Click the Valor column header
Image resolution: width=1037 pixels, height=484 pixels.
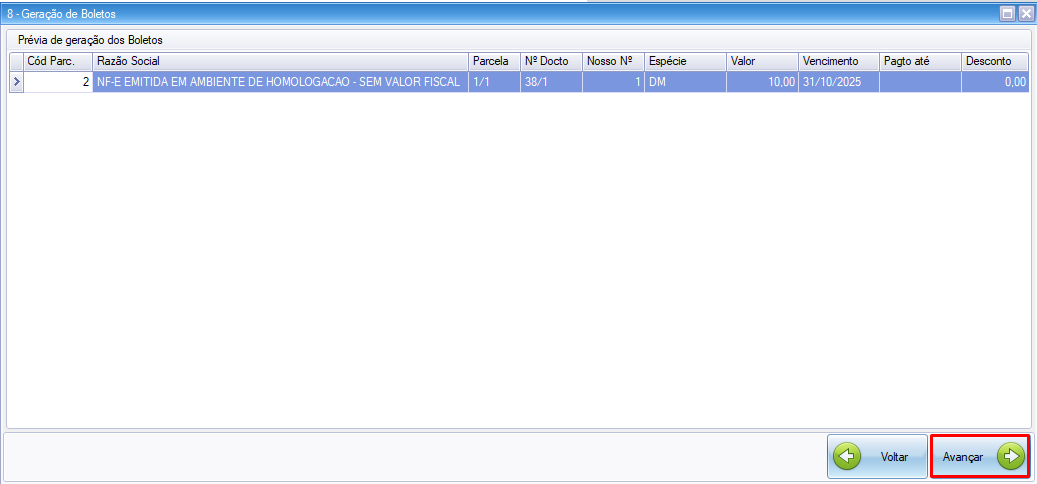tap(761, 62)
